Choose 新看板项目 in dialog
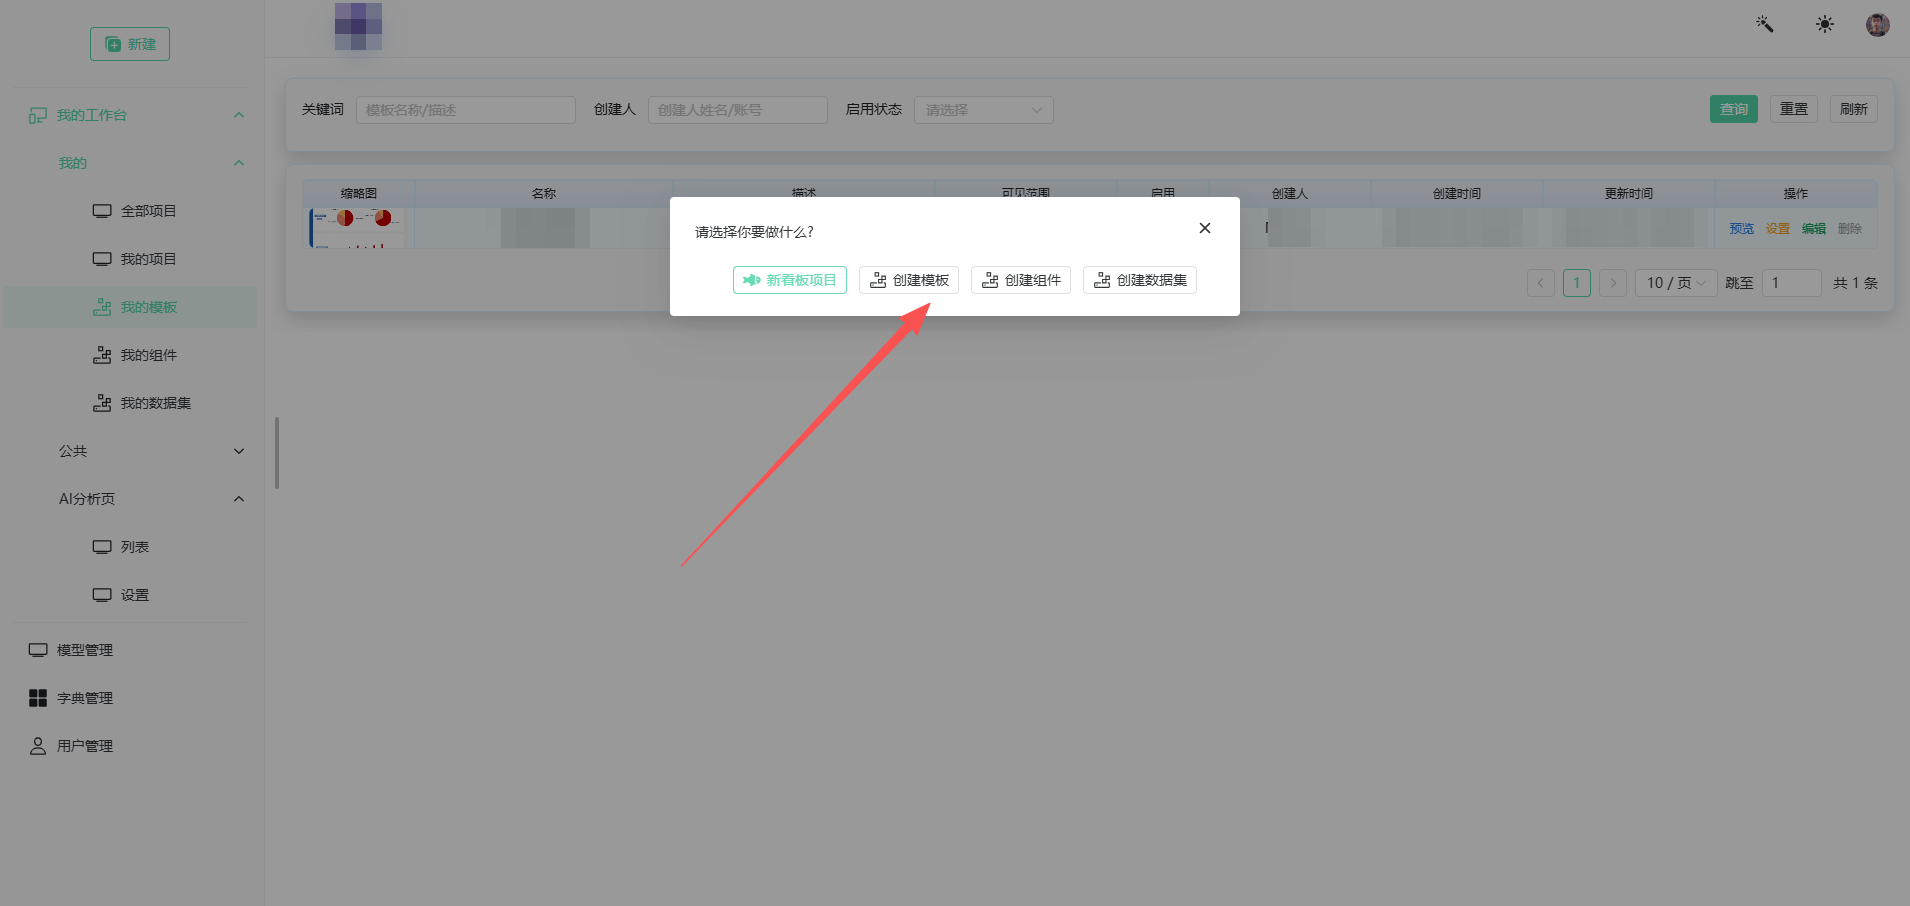Image resolution: width=1910 pixels, height=906 pixels. [790, 280]
